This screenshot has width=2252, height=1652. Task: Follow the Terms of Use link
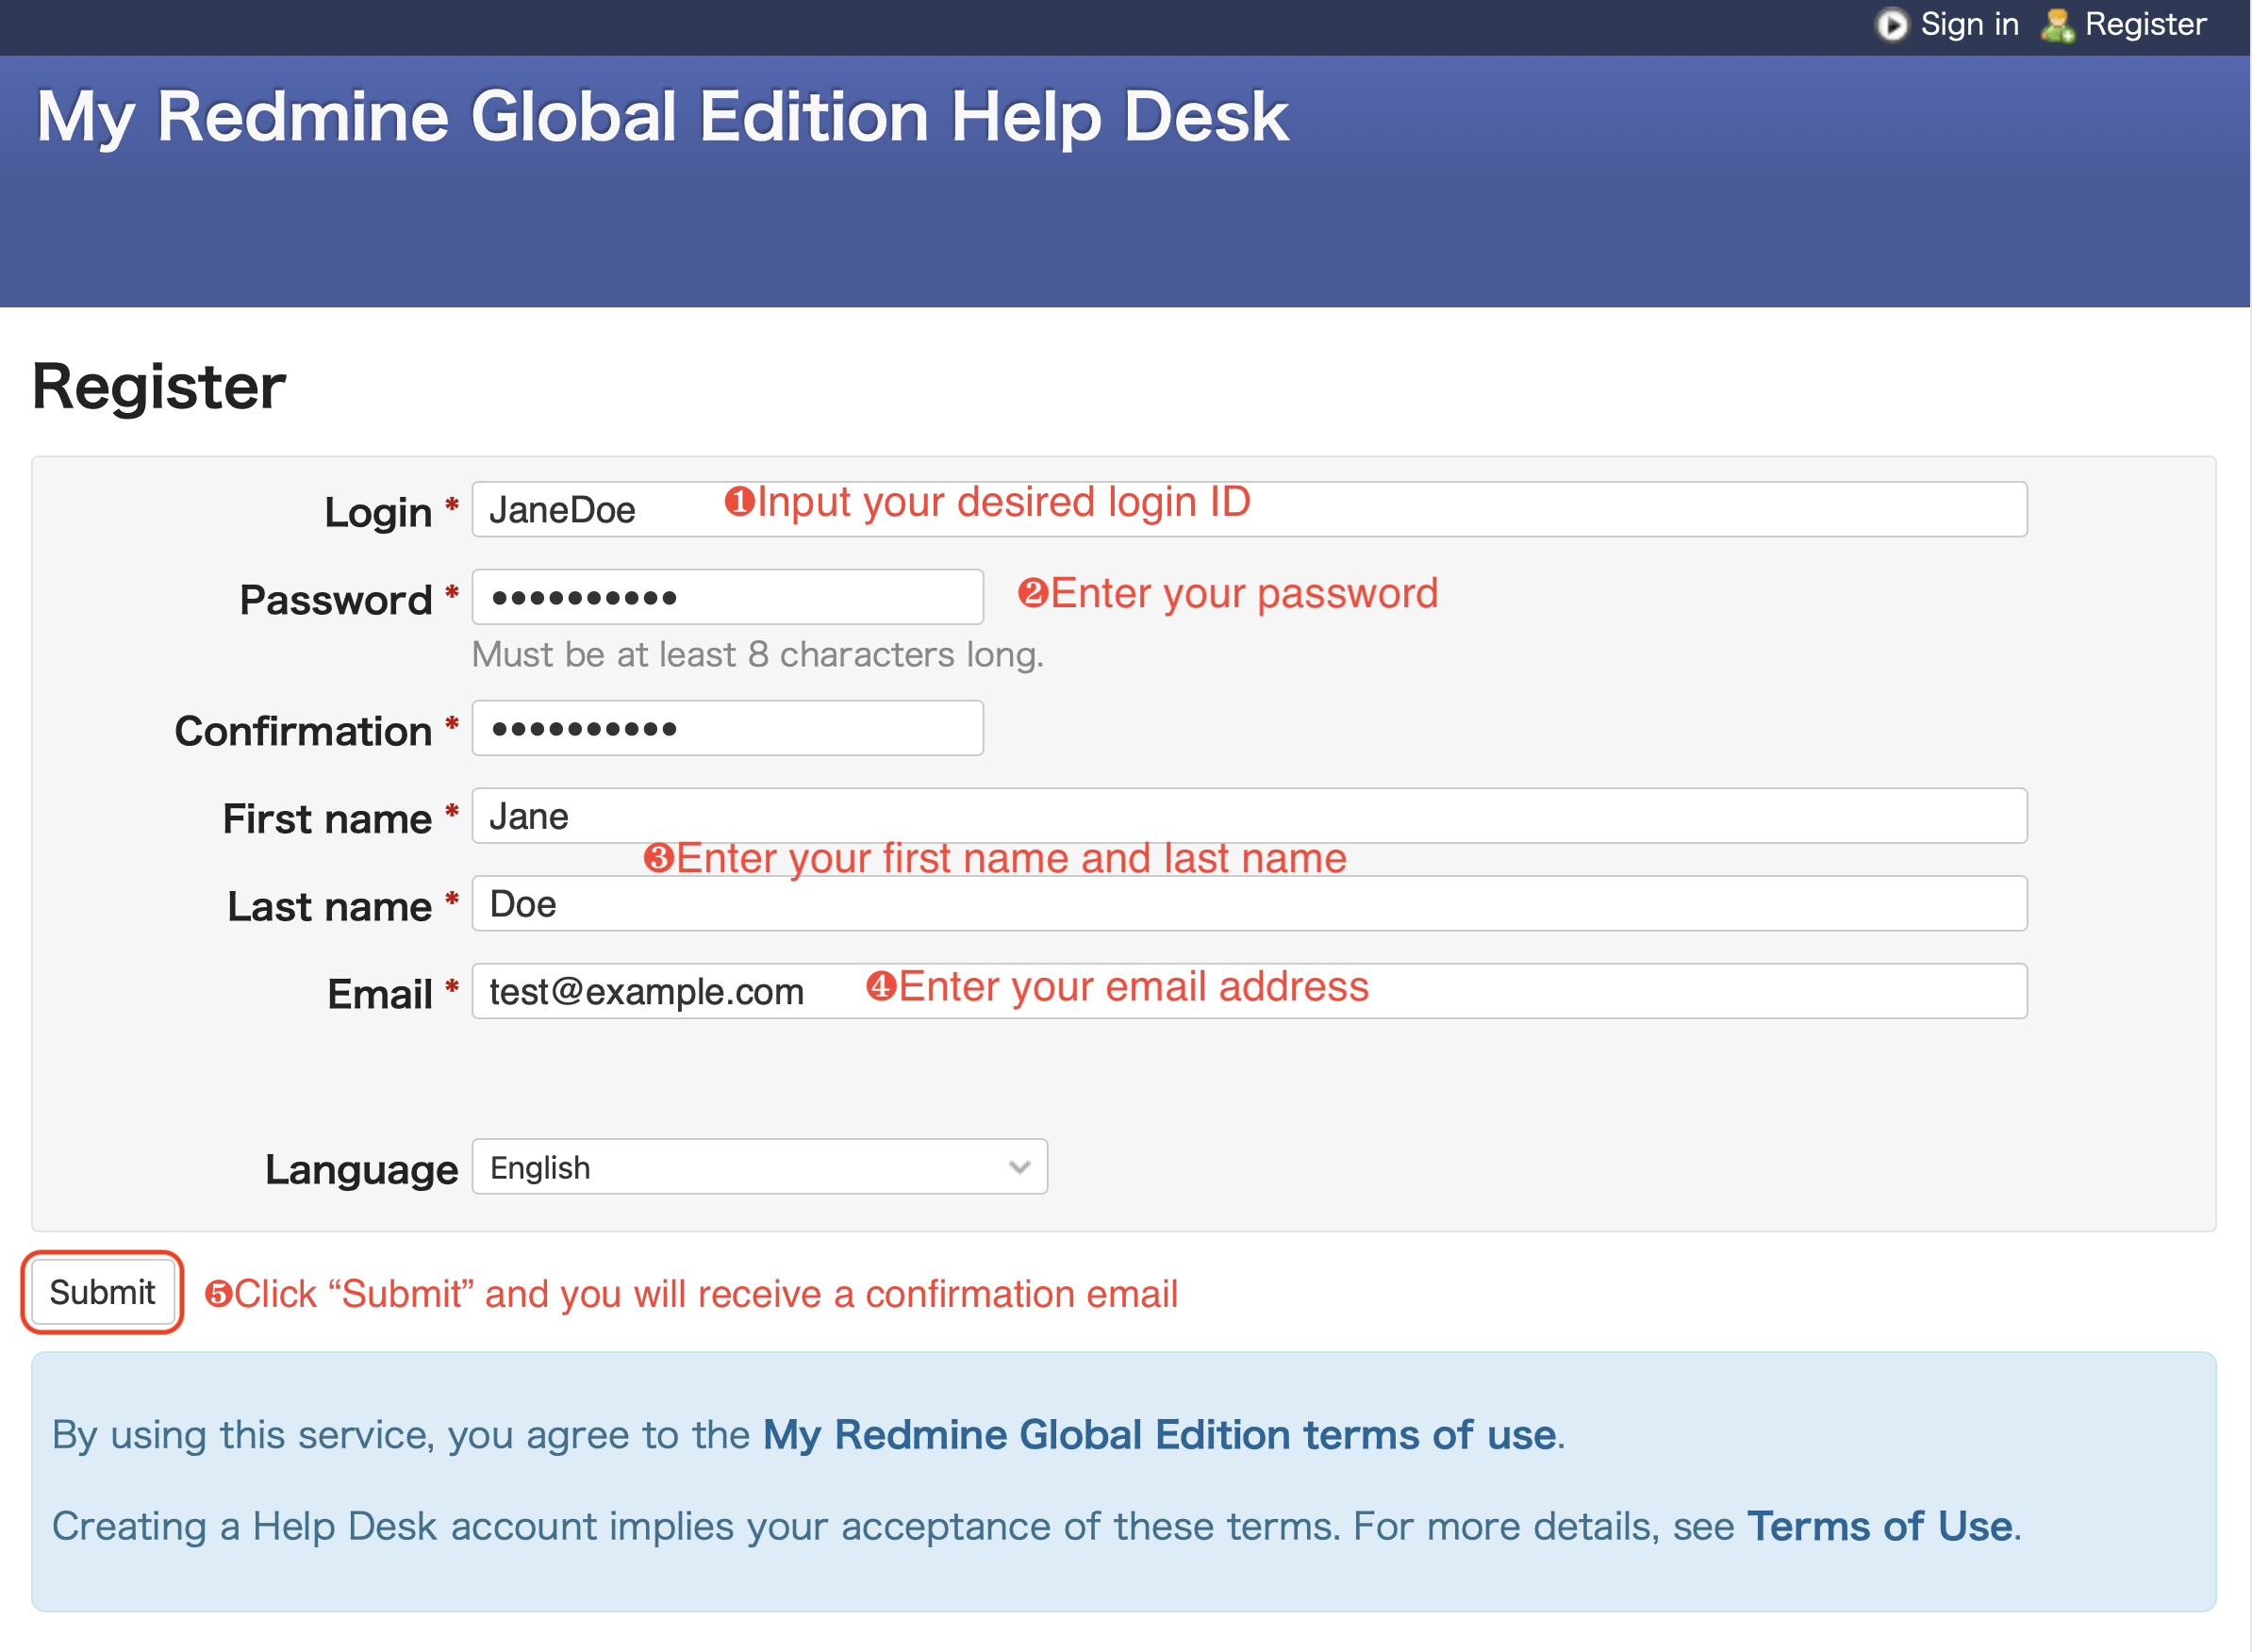(1879, 1527)
